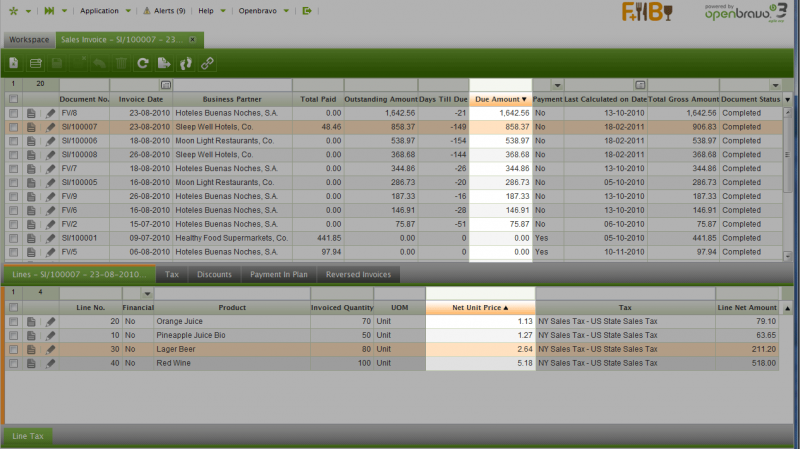Click the link chain toolbar icon
Image resolution: width=800 pixels, height=449 pixels.
(208, 63)
